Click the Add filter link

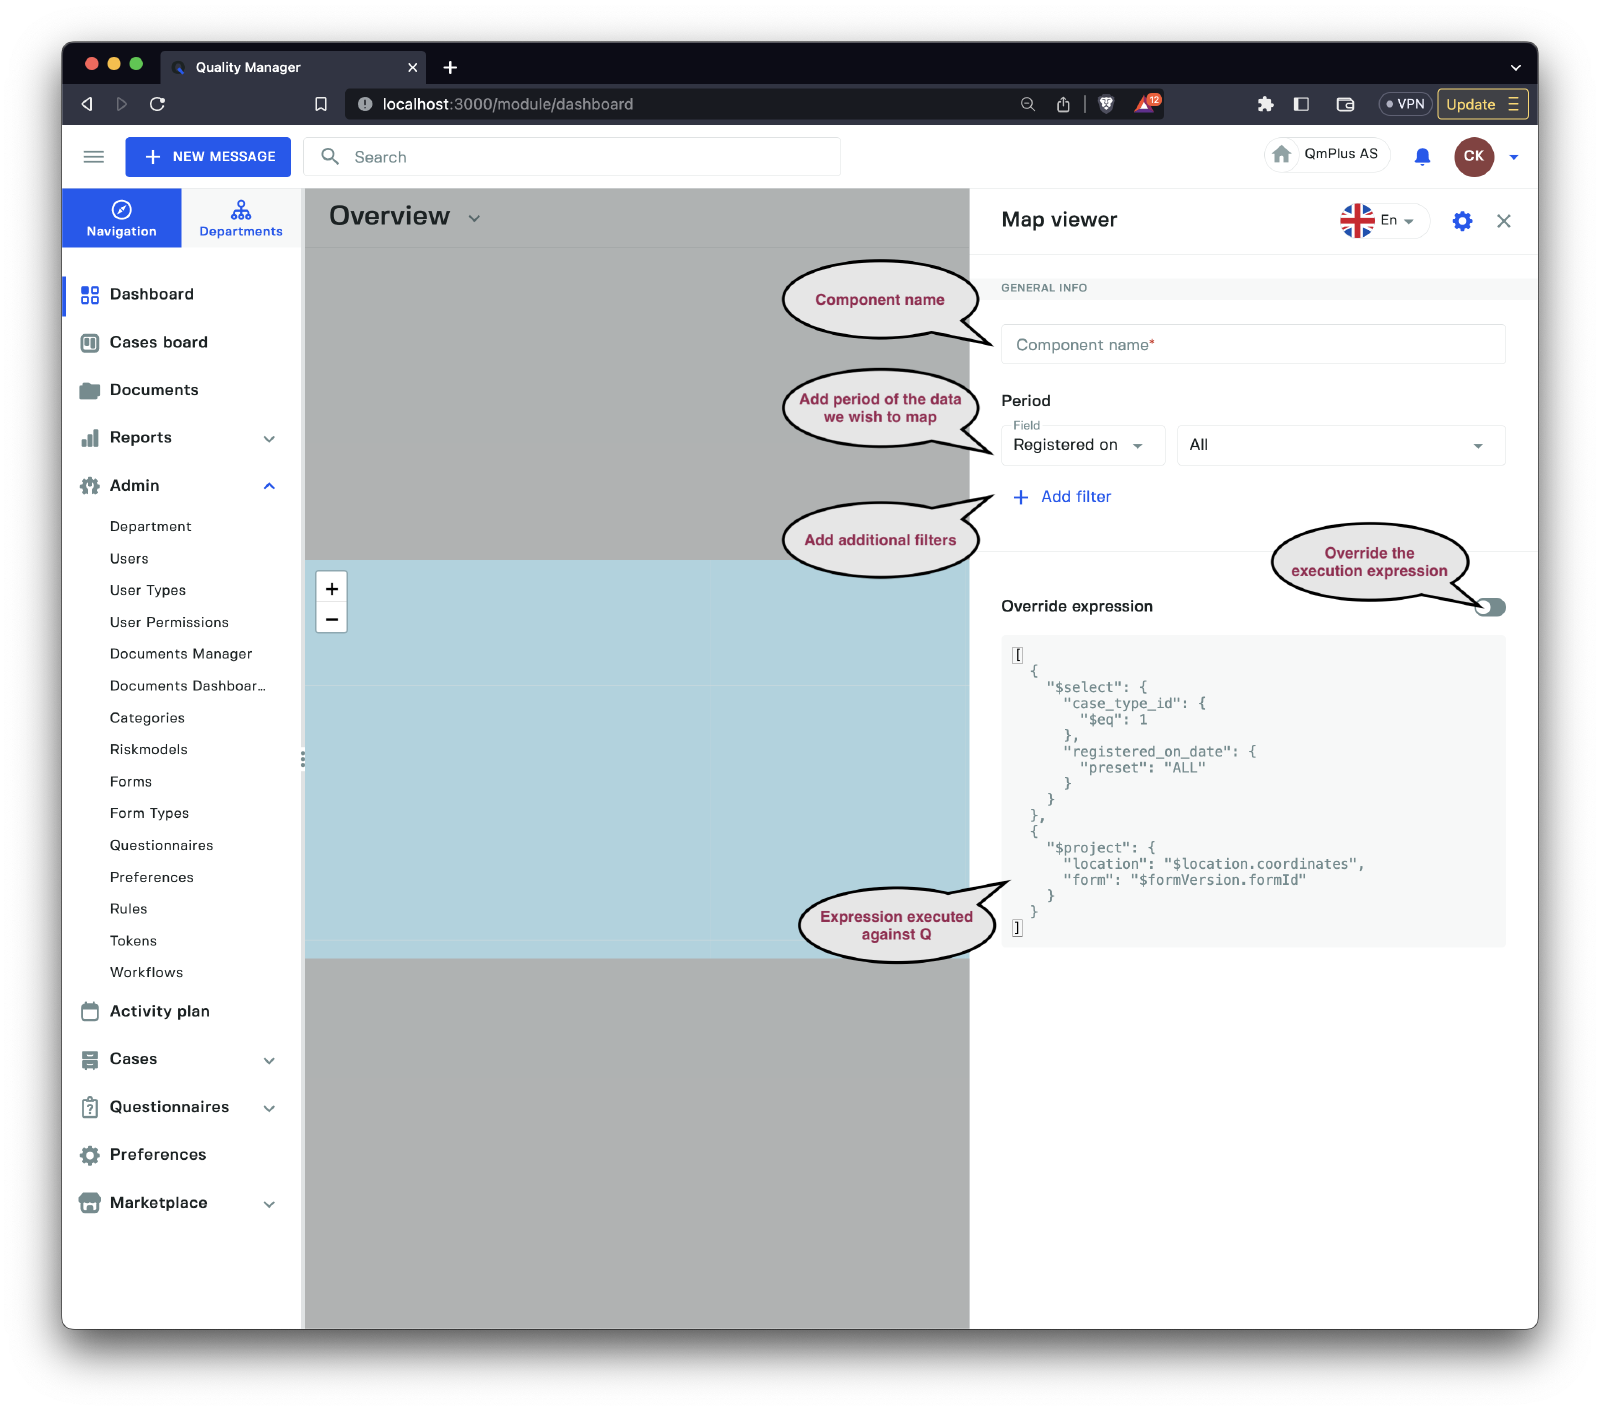pyautogui.click(x=1063, y=497)
